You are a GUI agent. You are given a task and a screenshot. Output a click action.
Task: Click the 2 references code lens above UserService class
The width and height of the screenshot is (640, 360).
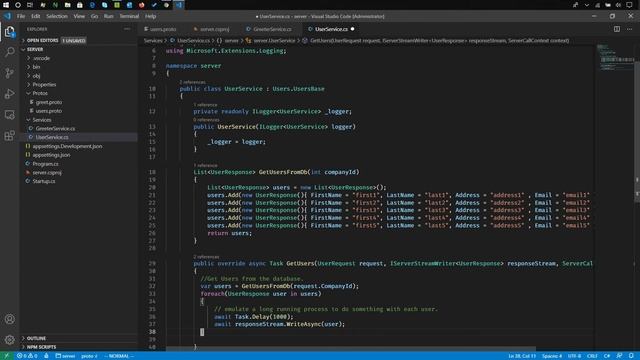[192, 82]
